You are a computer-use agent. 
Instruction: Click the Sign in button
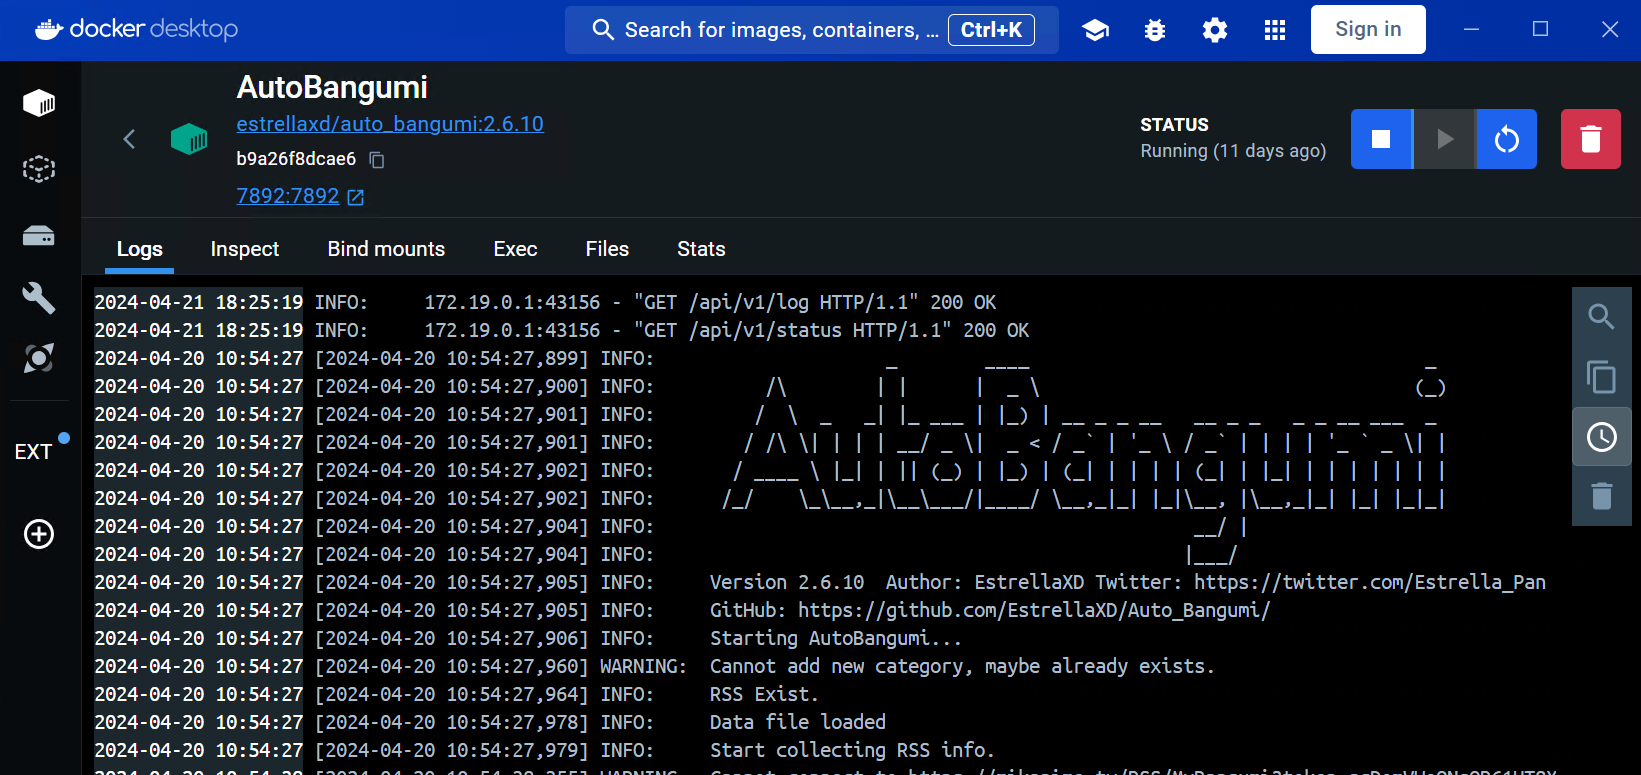pos(1368,29)
